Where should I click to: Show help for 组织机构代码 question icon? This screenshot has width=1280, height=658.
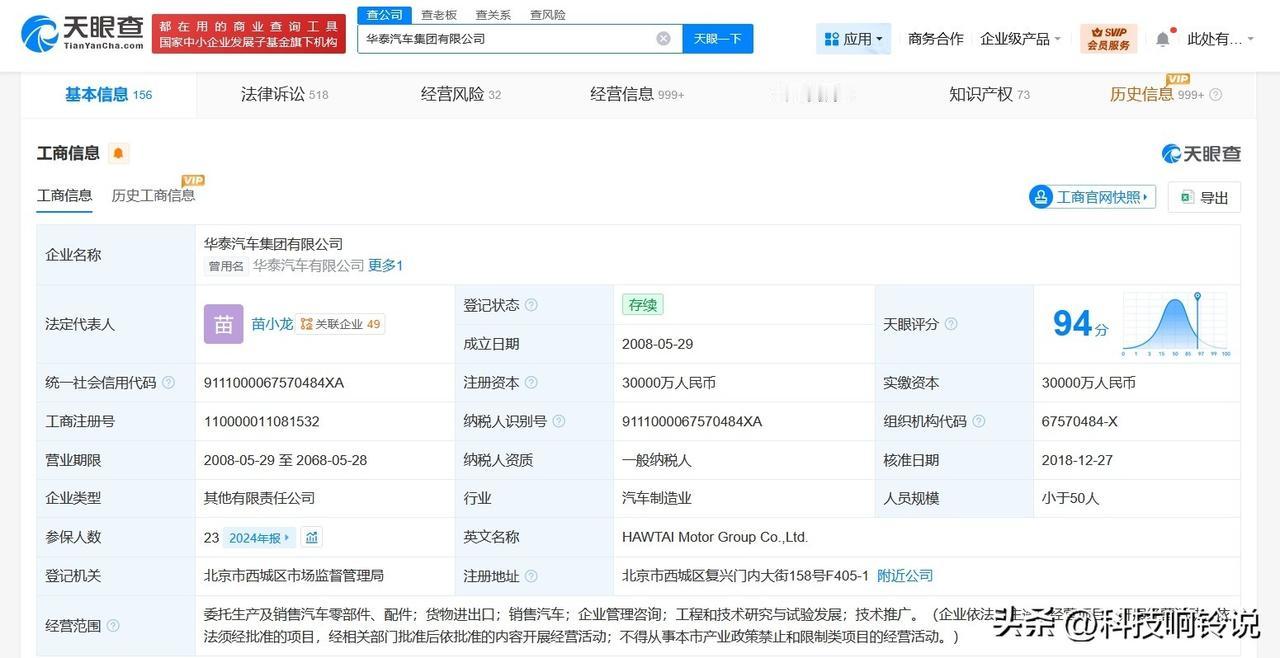pos(979,422)
